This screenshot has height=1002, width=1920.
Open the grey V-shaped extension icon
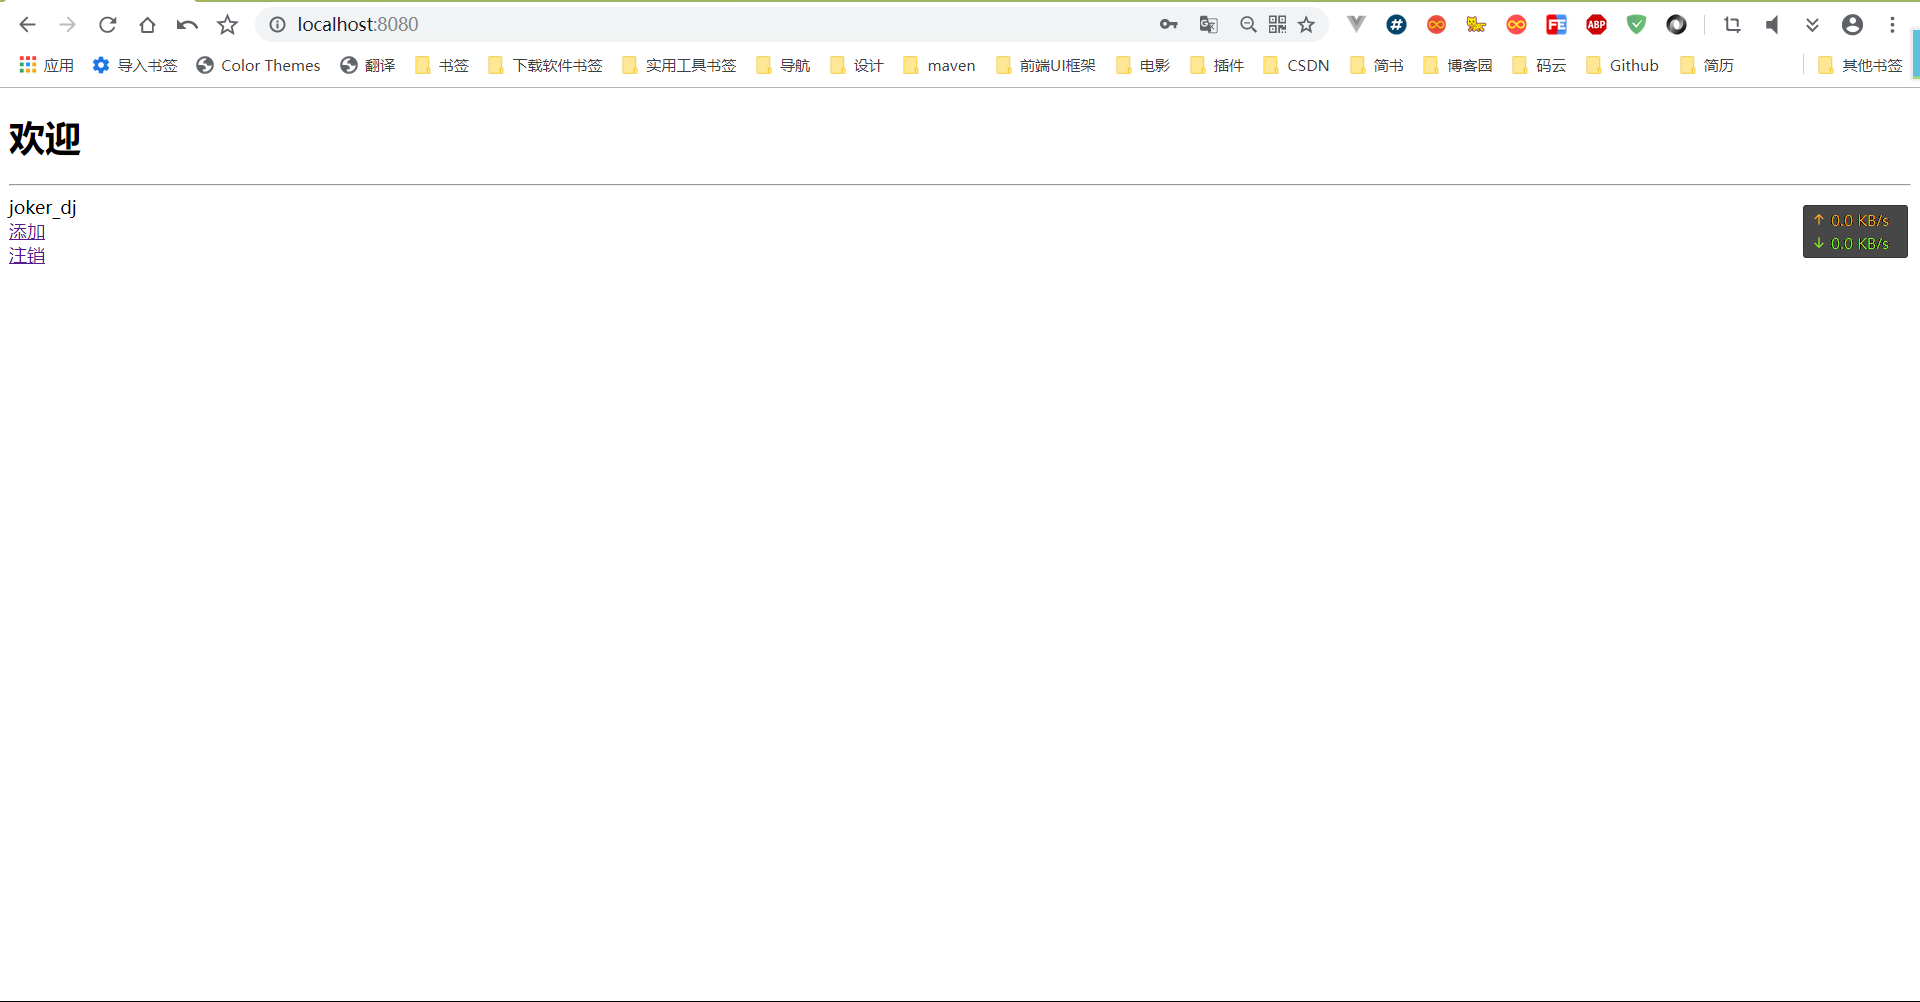click(1356, 24)
